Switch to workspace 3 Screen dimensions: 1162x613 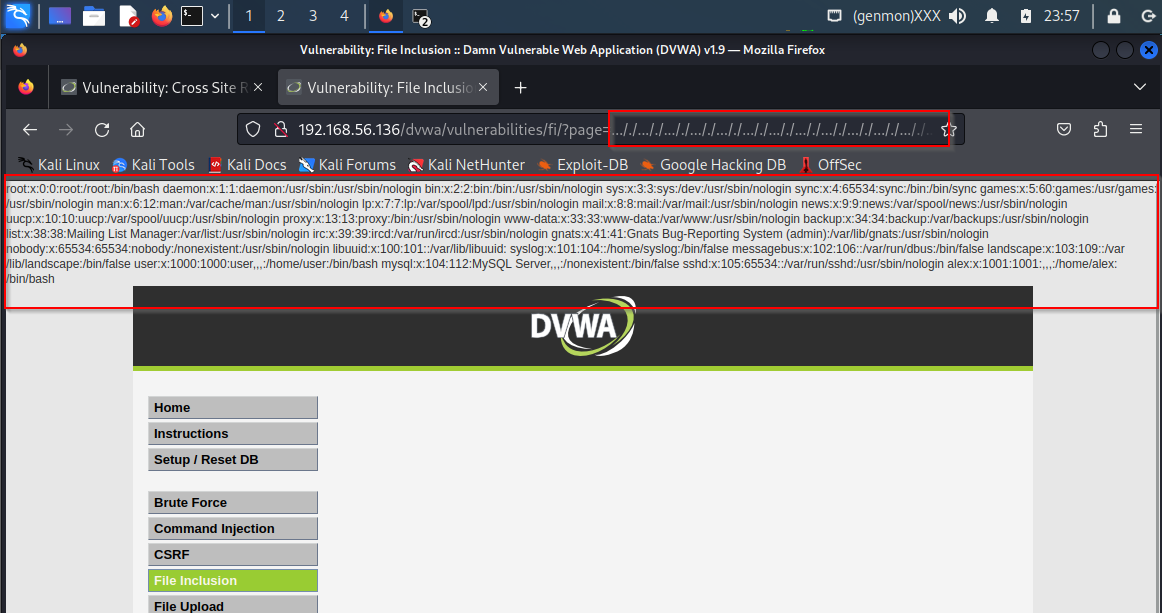(x=313, y=16)
